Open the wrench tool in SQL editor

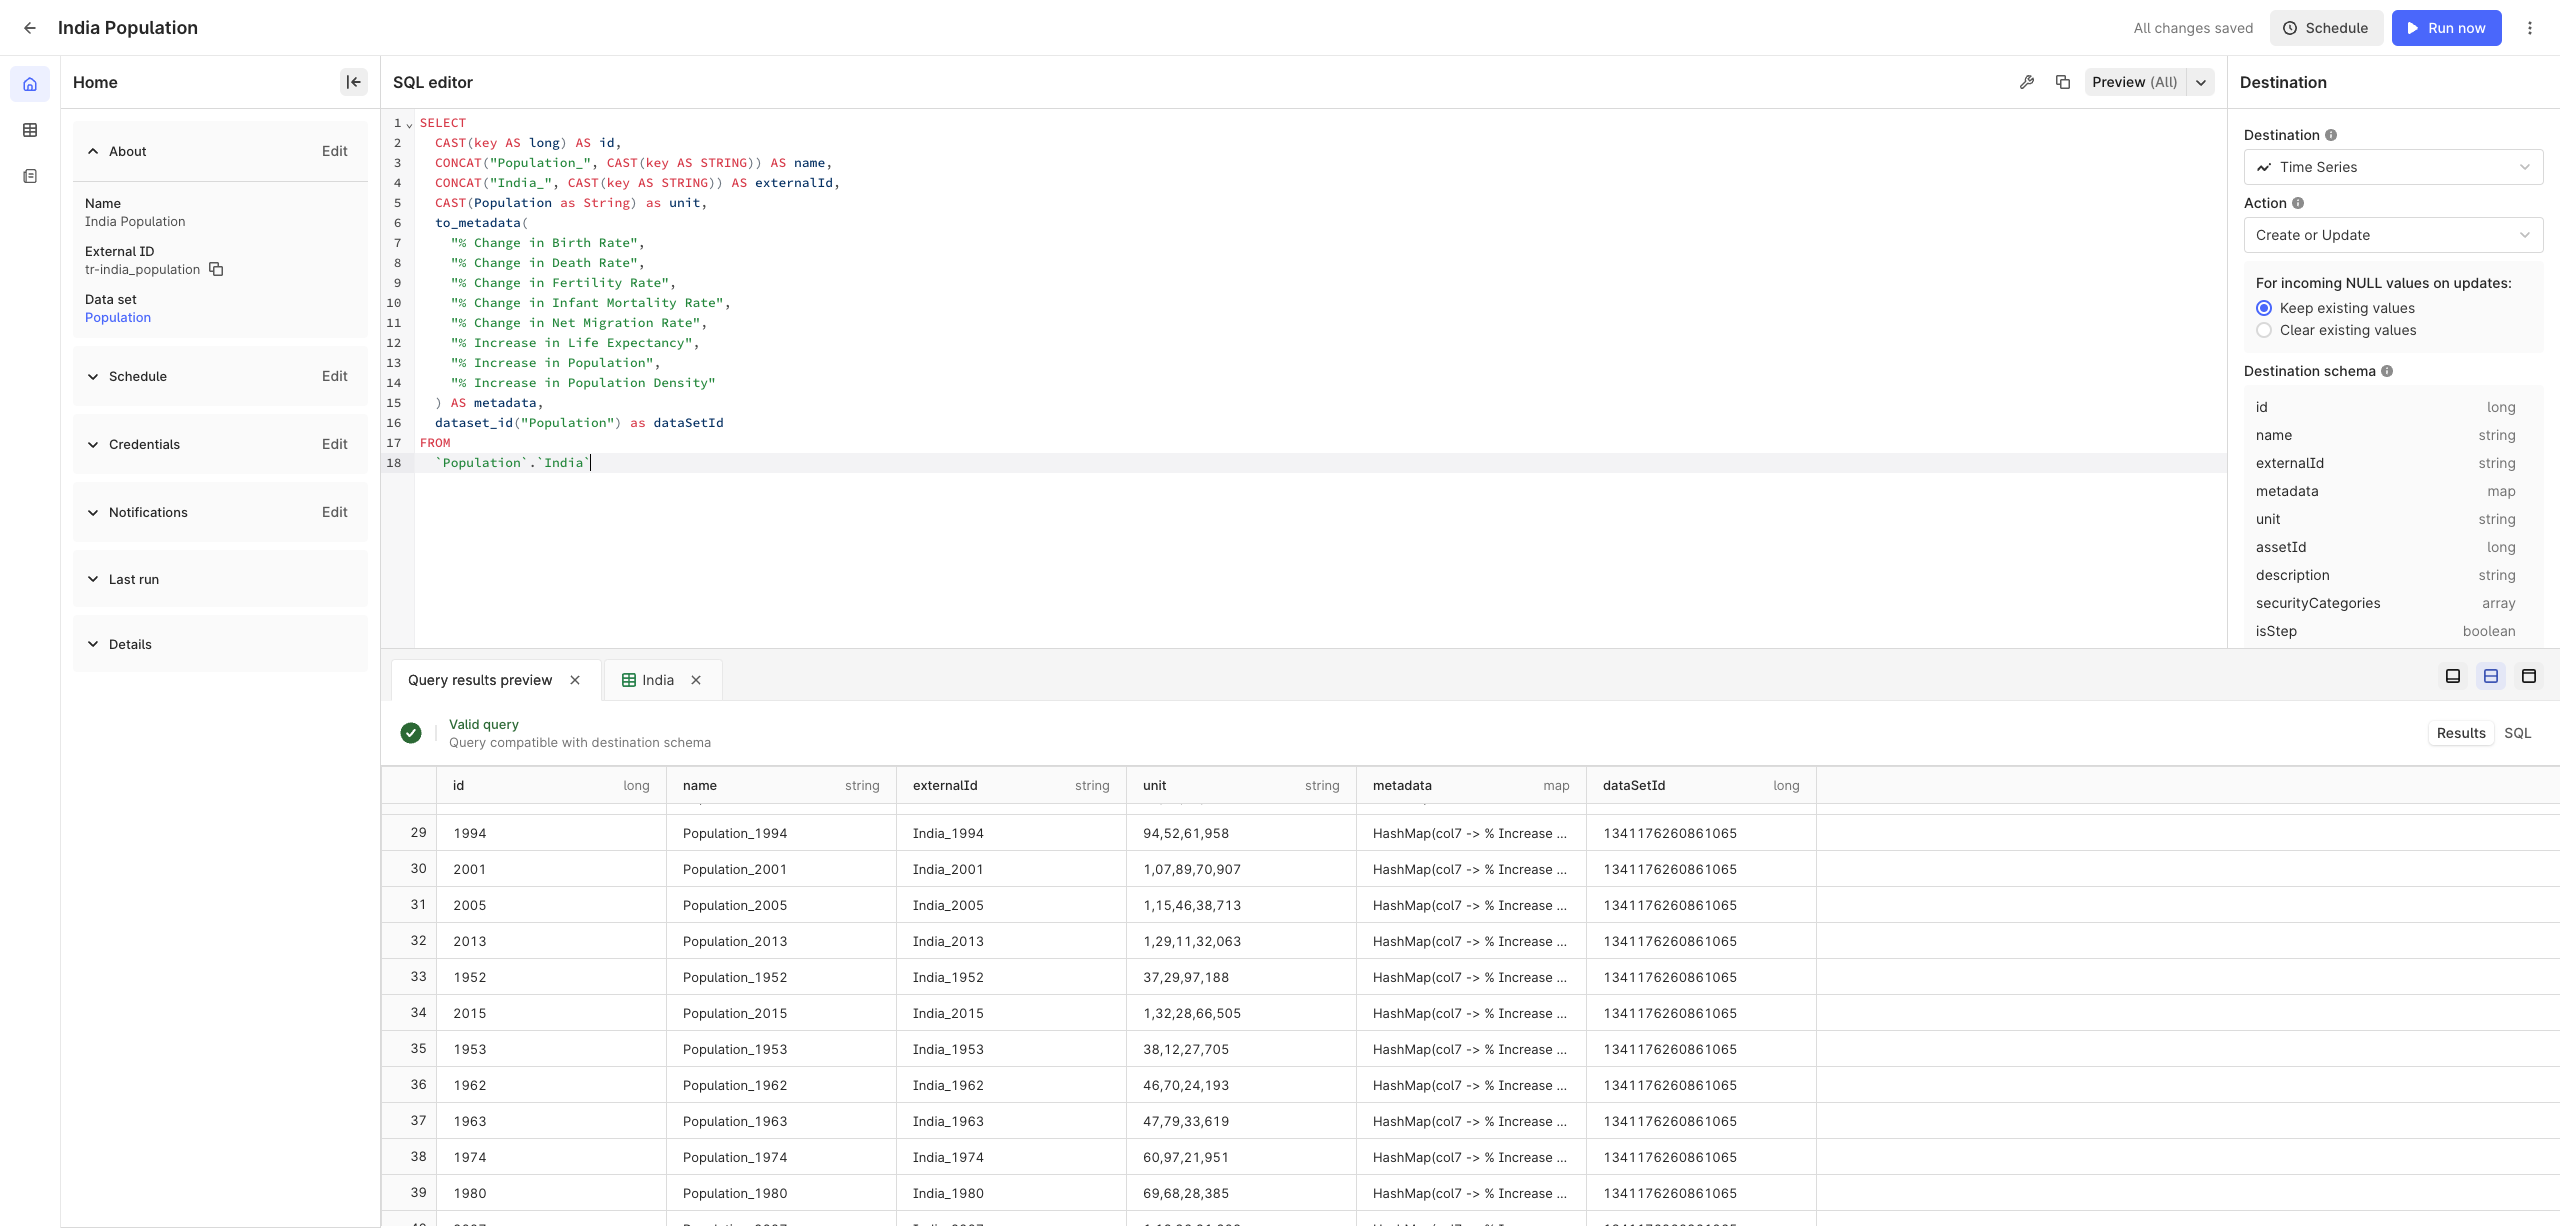point(2027,82)
